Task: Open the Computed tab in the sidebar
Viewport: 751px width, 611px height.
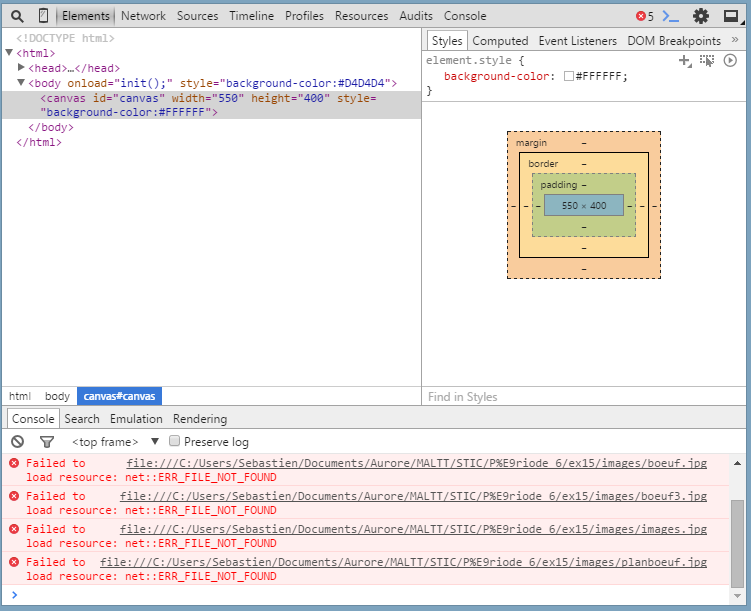Action: pos(500,41)
